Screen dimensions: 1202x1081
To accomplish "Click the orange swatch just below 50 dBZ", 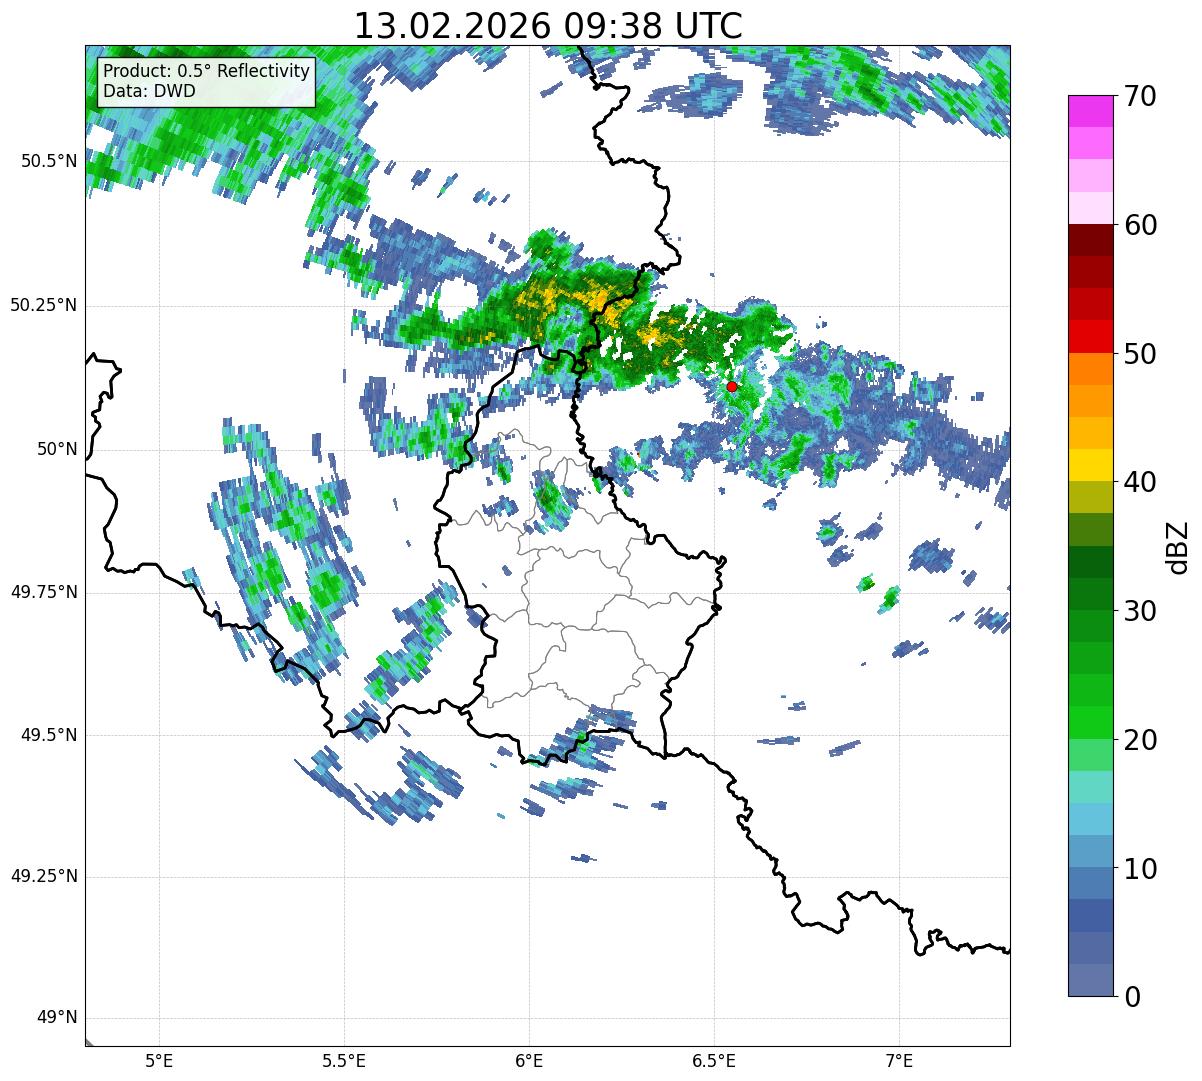I will [1090, 369].
